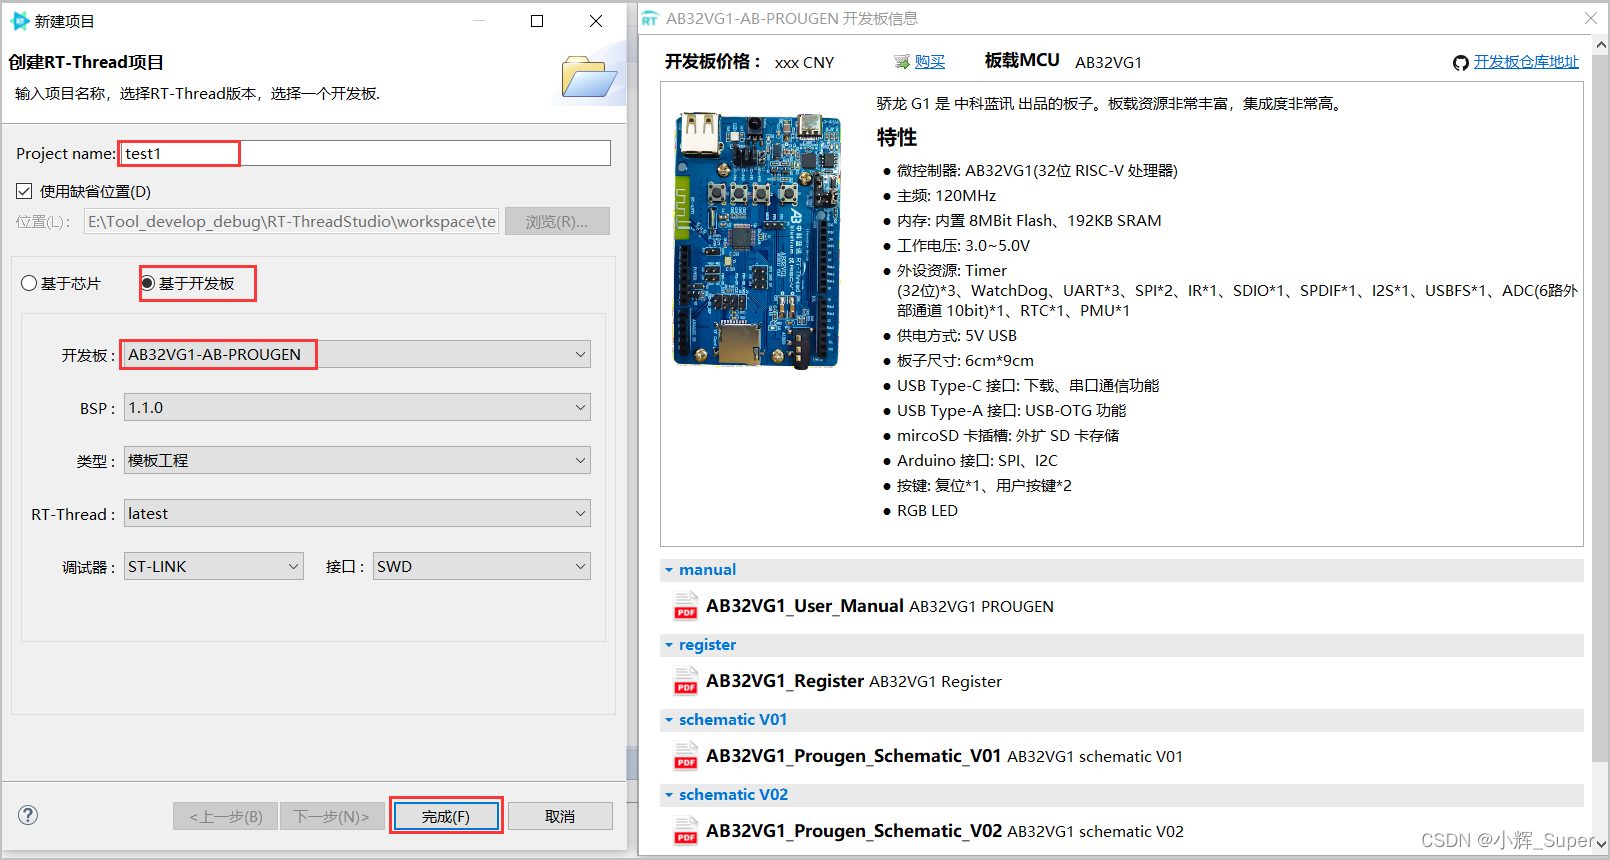Viewport: 1610px width, 860px height.
Task: Open the debugger ST-LINK dropdown
Action: (x=214, y=566)
